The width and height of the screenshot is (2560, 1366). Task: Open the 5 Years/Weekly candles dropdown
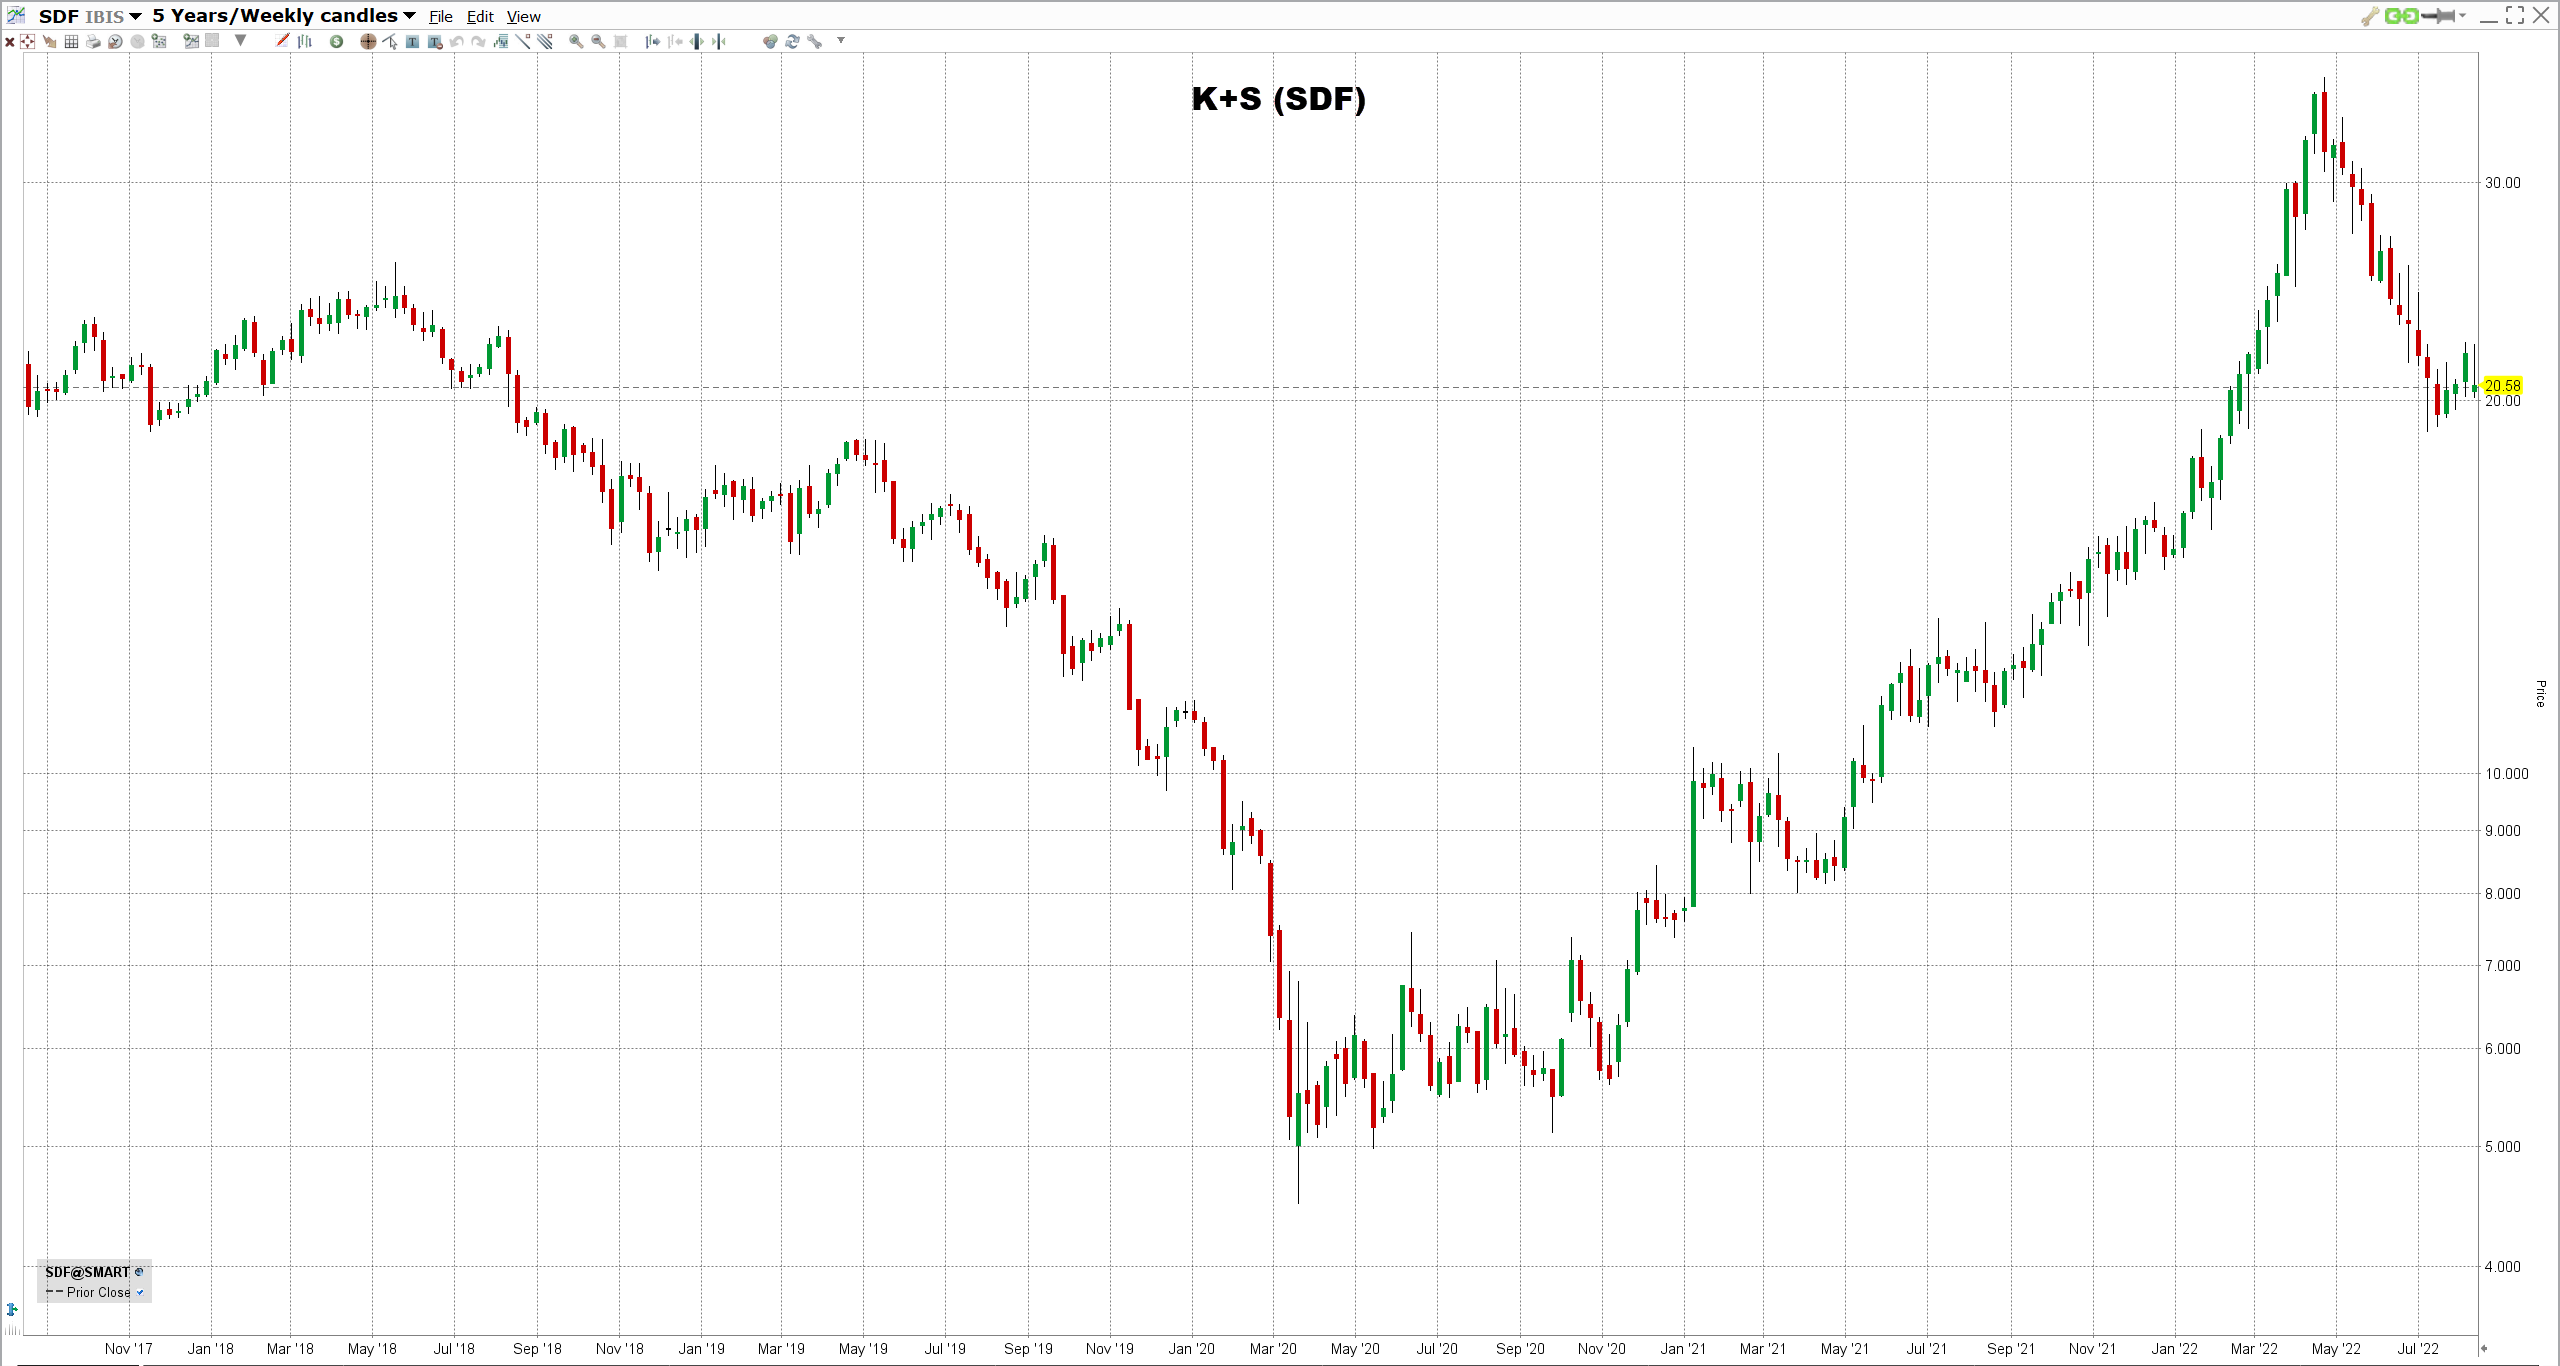click(x=284, y=16)
